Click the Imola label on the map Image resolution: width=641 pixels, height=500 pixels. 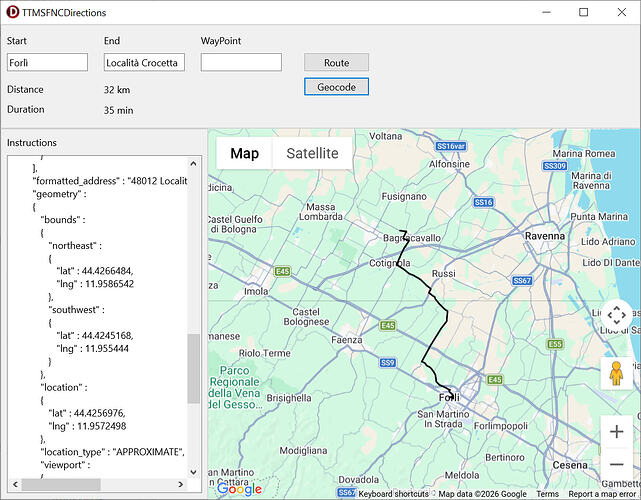click(256, 291)
